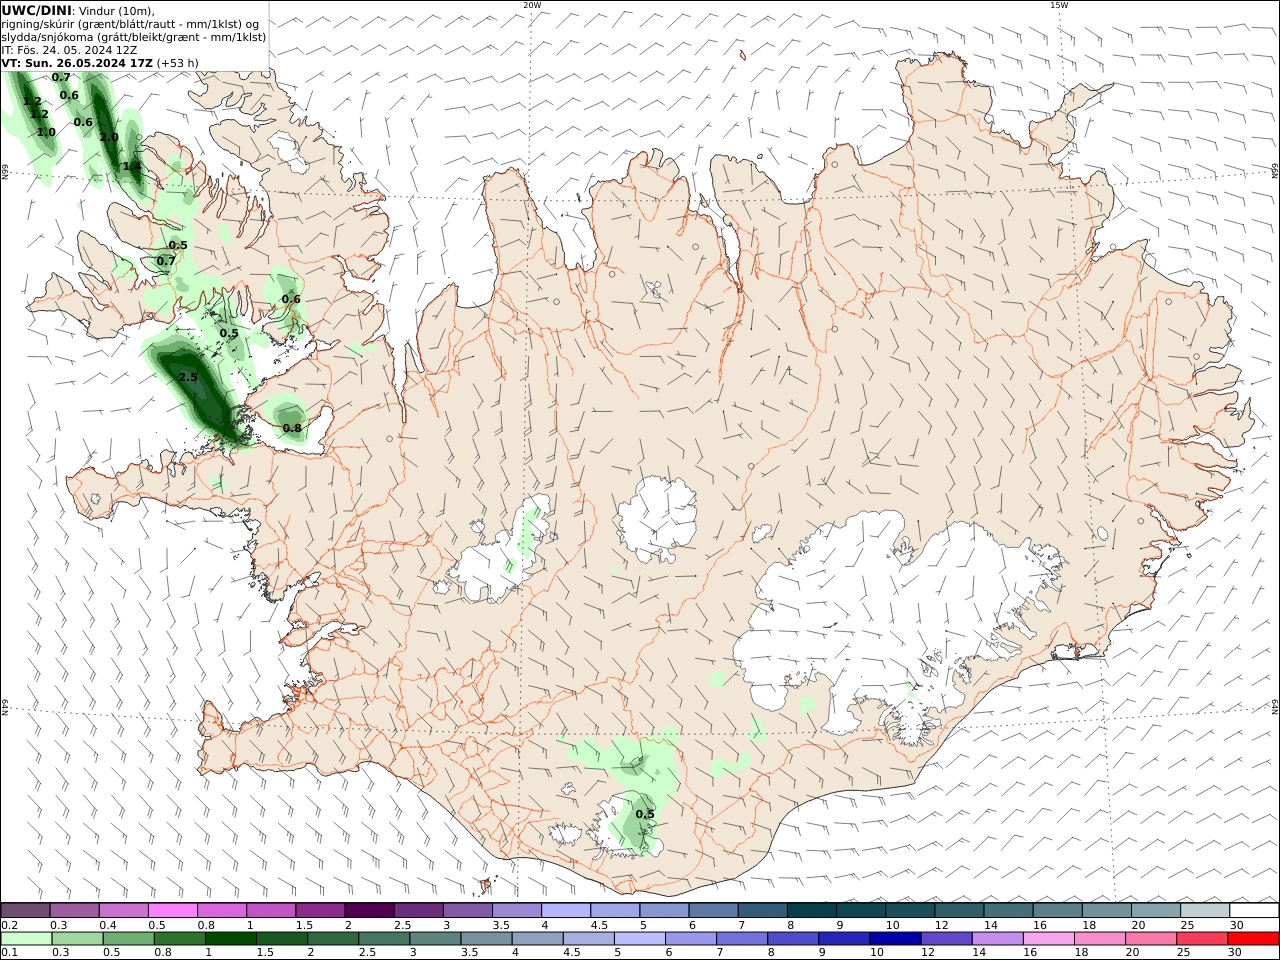1280x960 pixels.
Task: Select the snow legend swatch for 6–7 mm
Action: pyautogui.click(x=713, y=910)
